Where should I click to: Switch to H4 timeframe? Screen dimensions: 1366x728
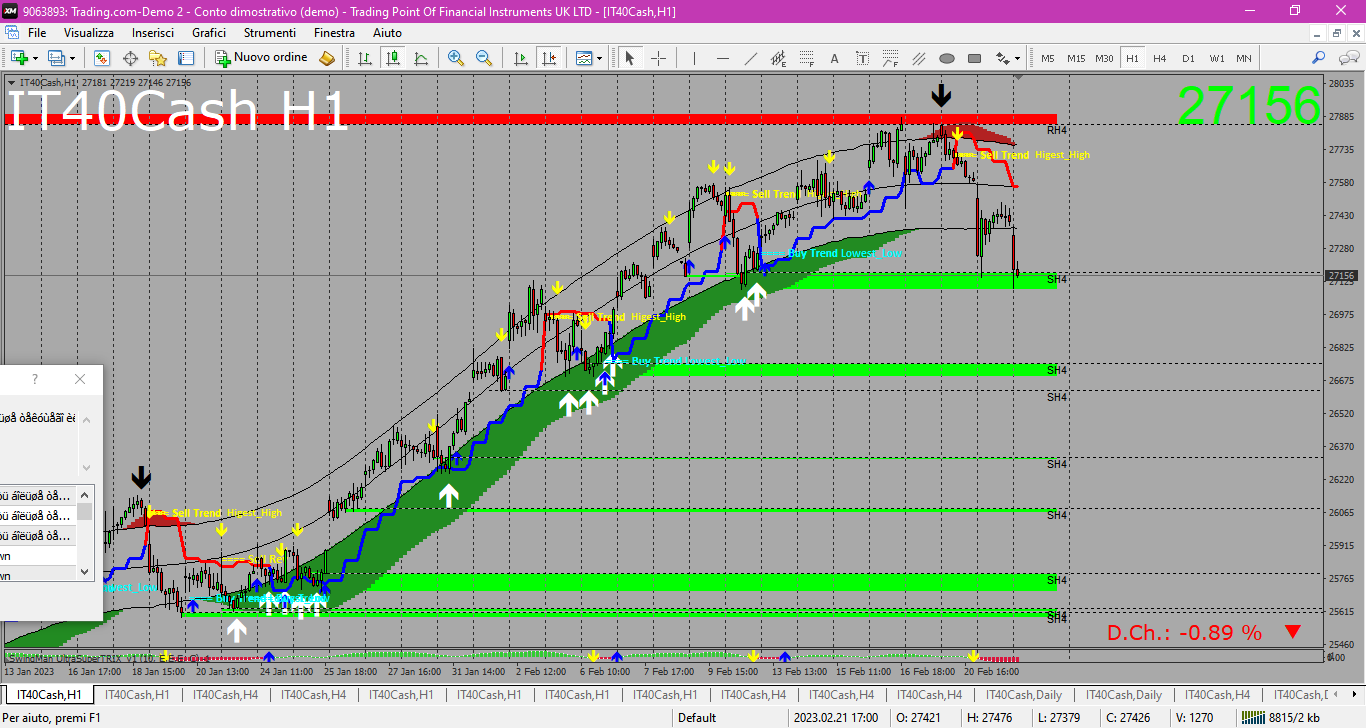click(x=1160, y=58)
